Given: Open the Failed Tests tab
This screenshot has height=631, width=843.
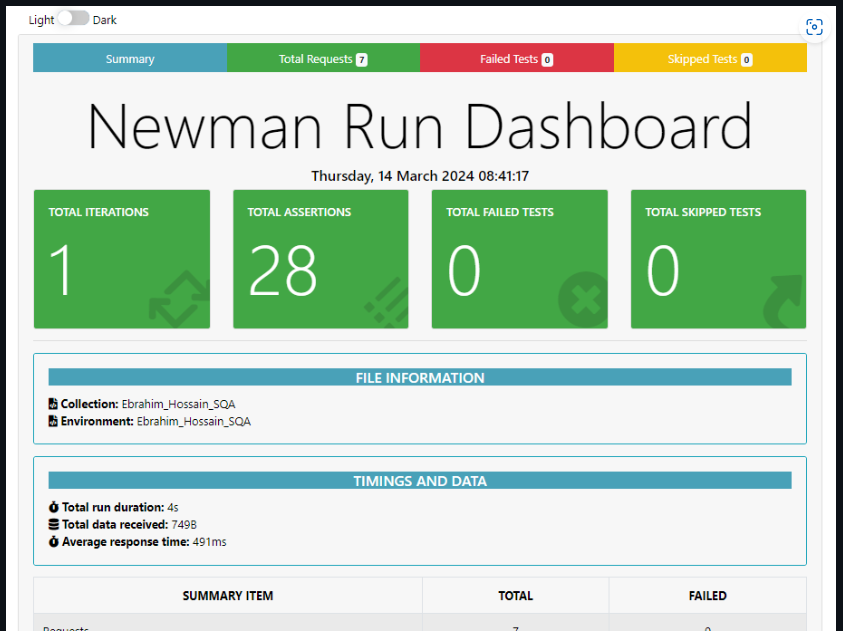Looking at the screenshot, I should click(x=516, y=59).
